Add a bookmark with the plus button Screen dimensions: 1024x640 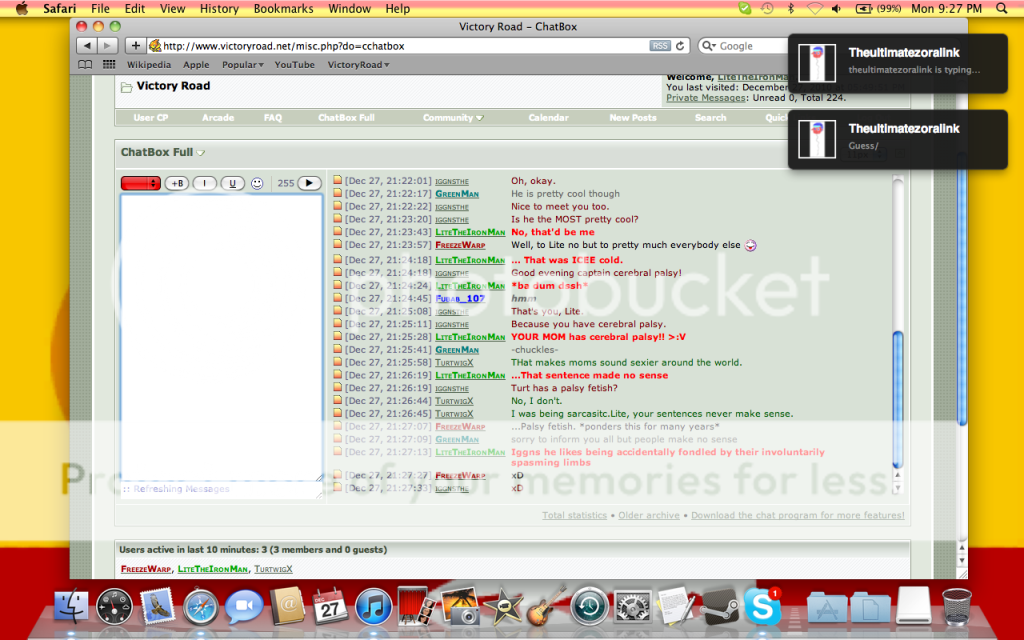tap(135, 46)
